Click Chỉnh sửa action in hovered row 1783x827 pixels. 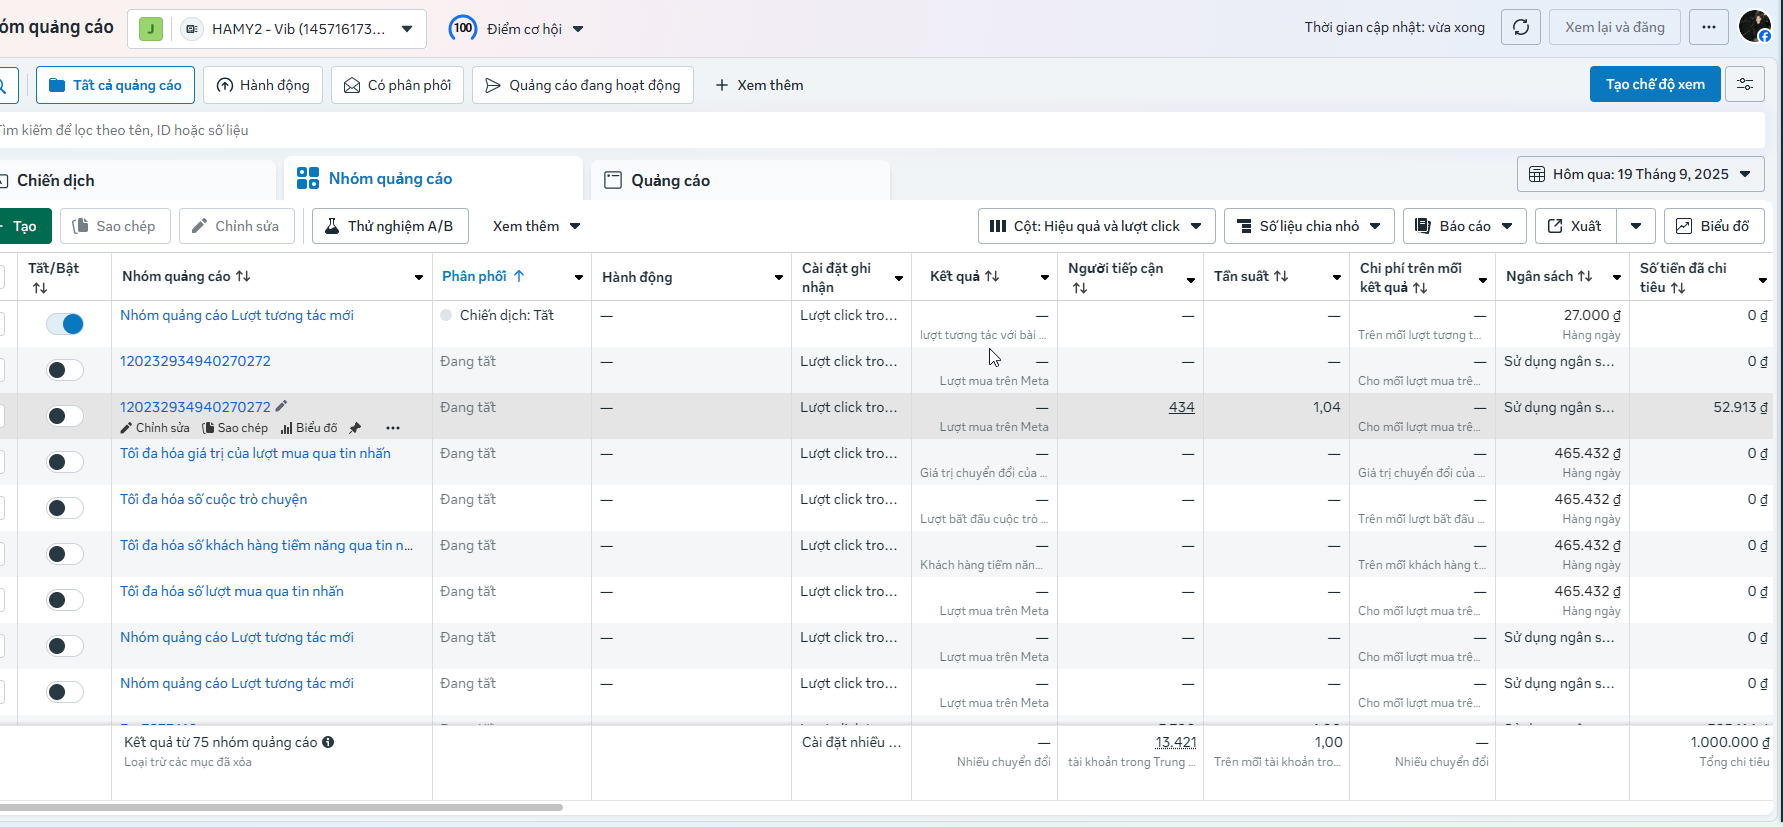[155, 428]
